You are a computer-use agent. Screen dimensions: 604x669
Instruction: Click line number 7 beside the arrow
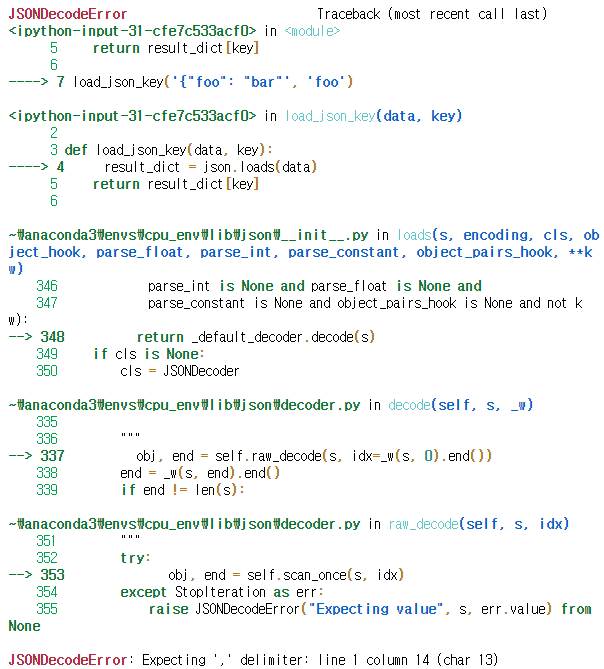(x=61, y=82)
